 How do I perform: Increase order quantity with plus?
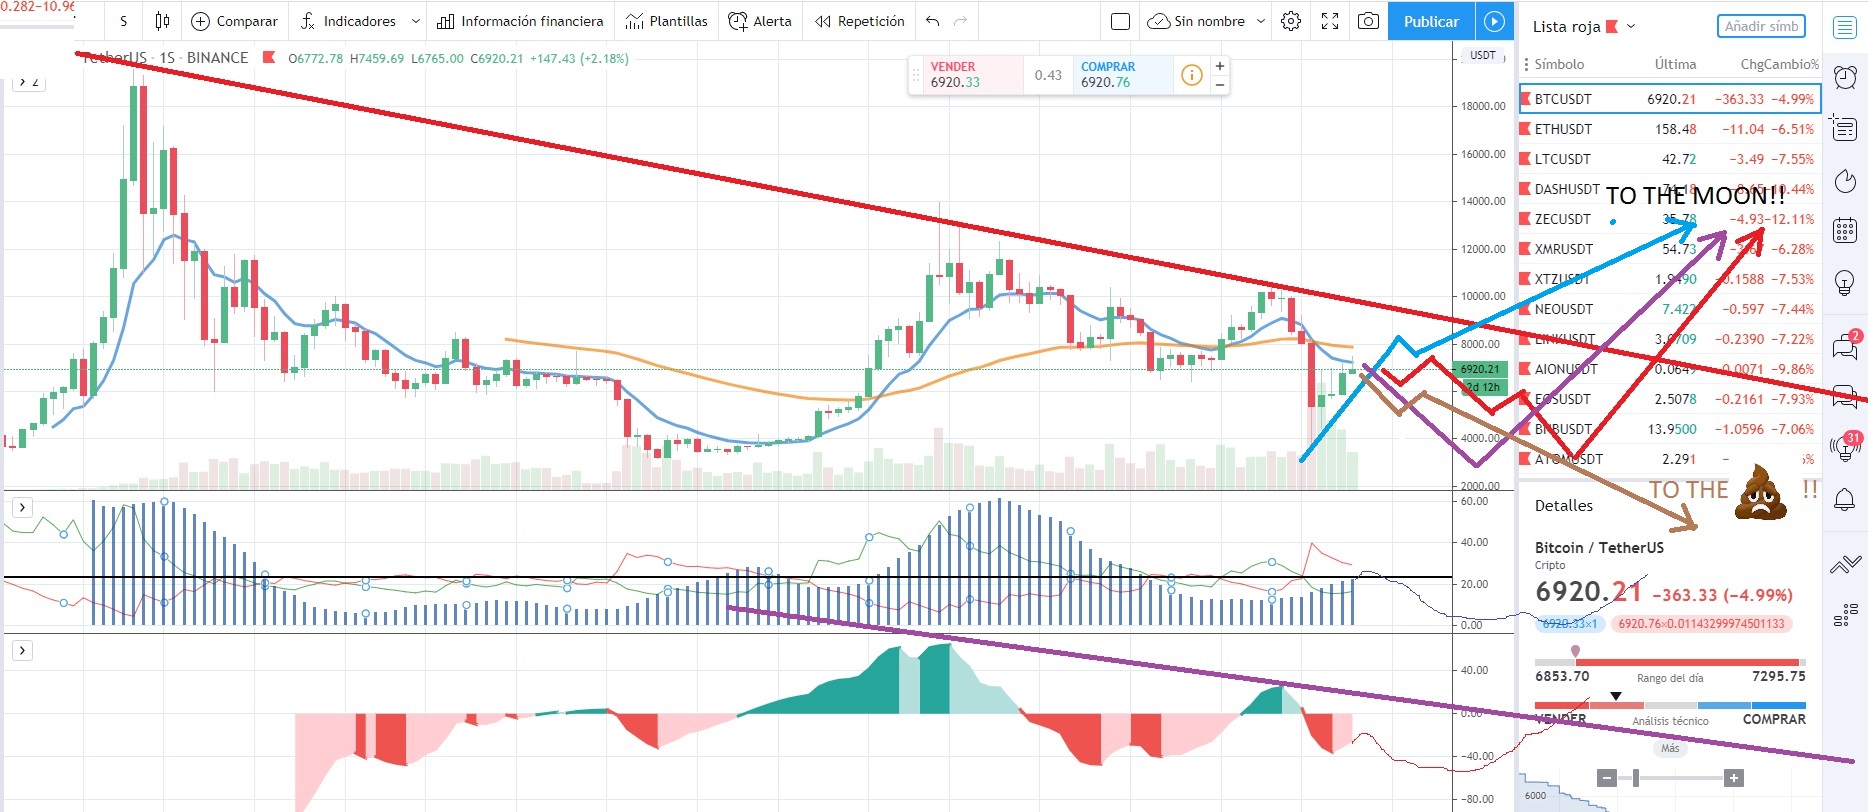1220,66
